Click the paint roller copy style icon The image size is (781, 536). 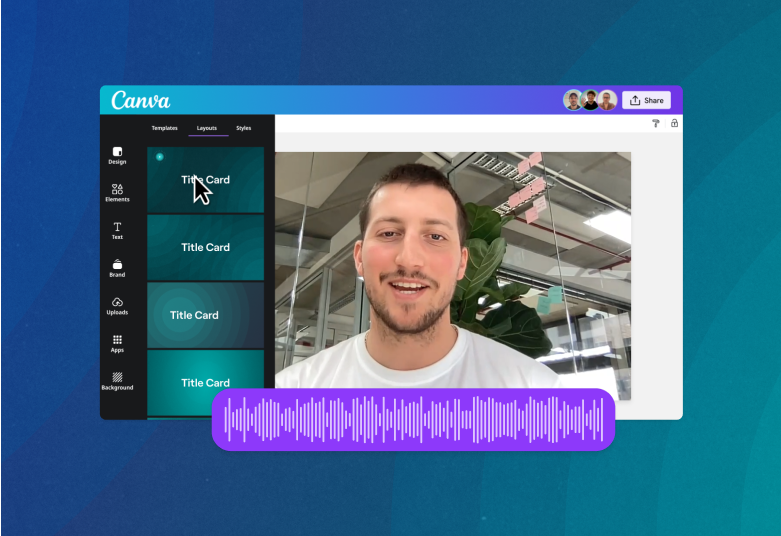click(x=655, y=123)
